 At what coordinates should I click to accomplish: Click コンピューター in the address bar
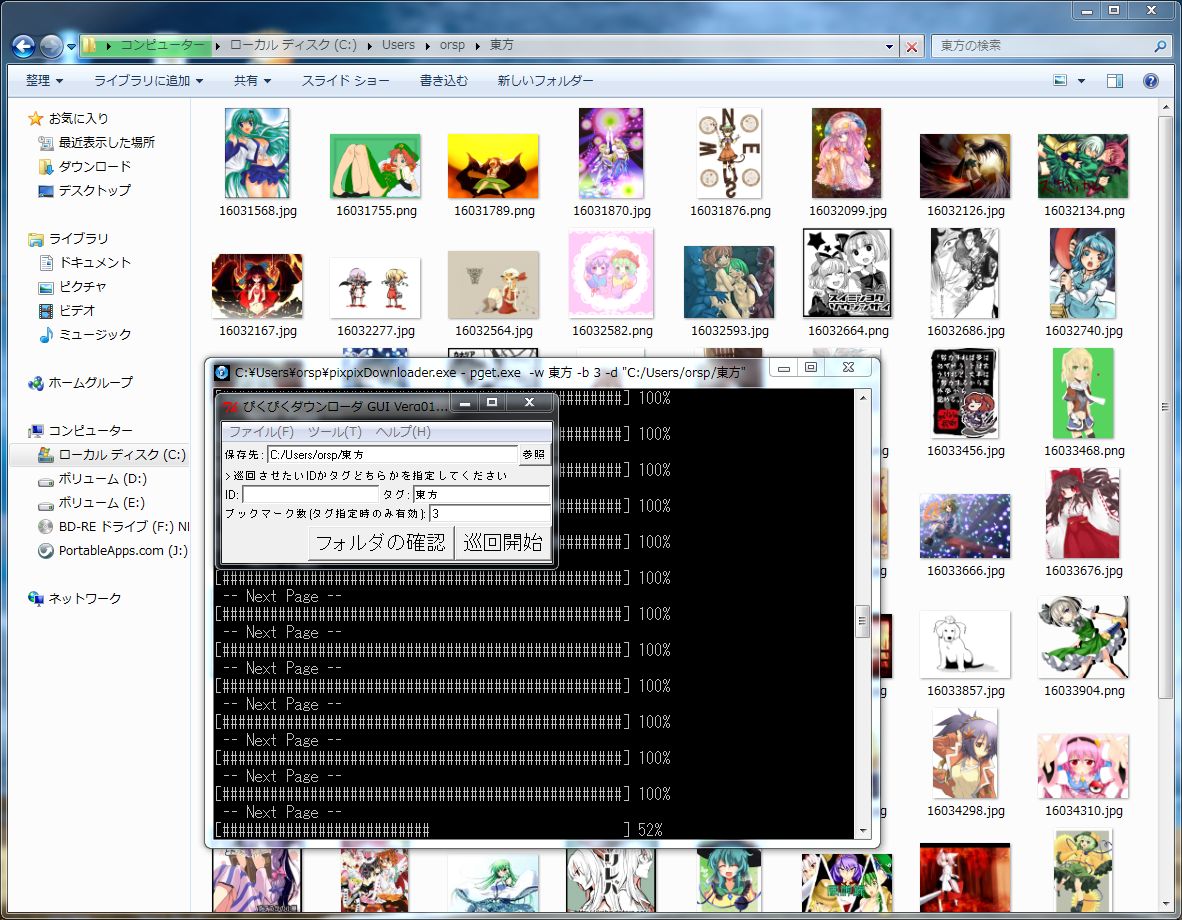(162, 45)
